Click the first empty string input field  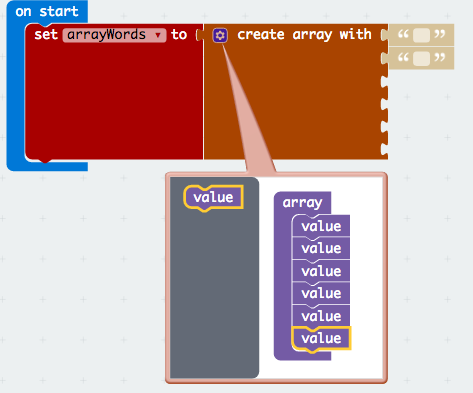[x=421, y=36]
